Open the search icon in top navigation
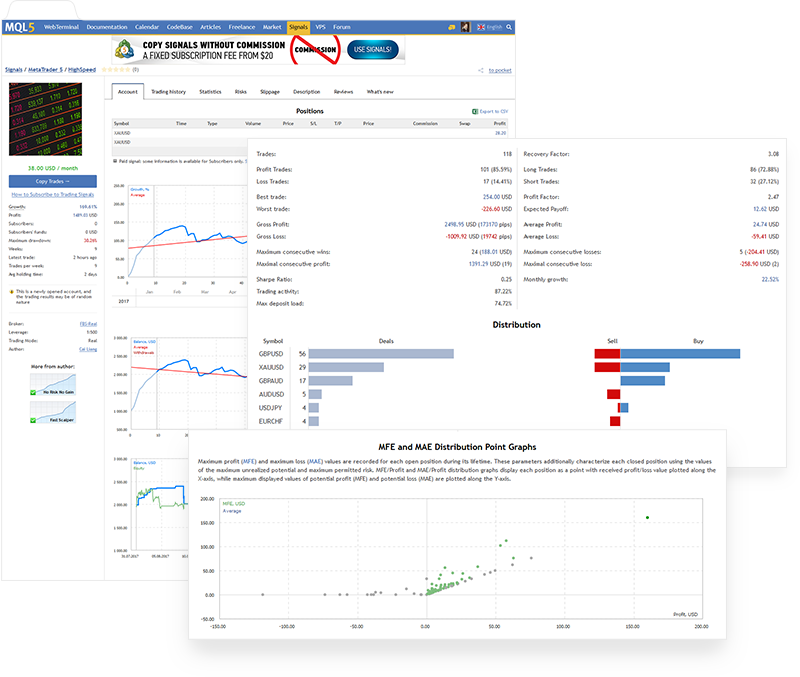The width and height of the screenshot is (800, 677). 508,27
